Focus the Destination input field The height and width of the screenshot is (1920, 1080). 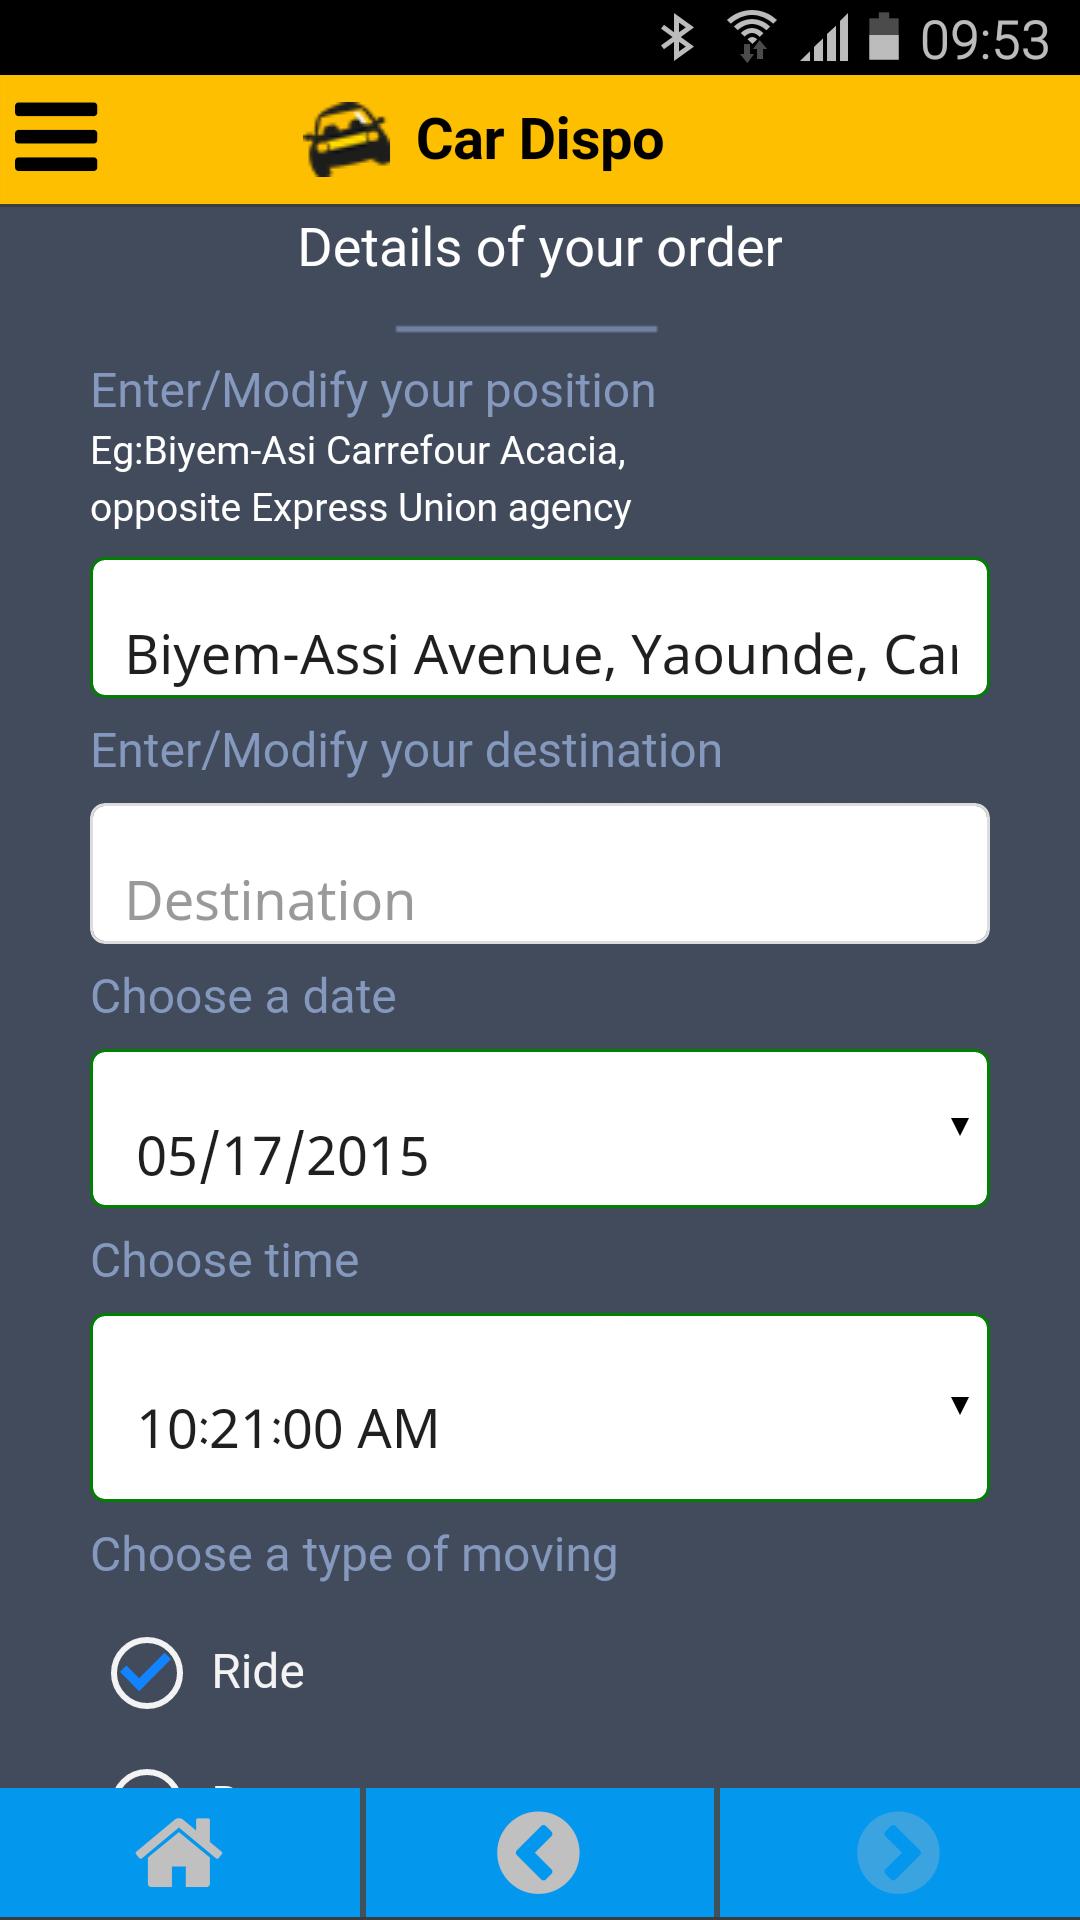click(540, 874)
